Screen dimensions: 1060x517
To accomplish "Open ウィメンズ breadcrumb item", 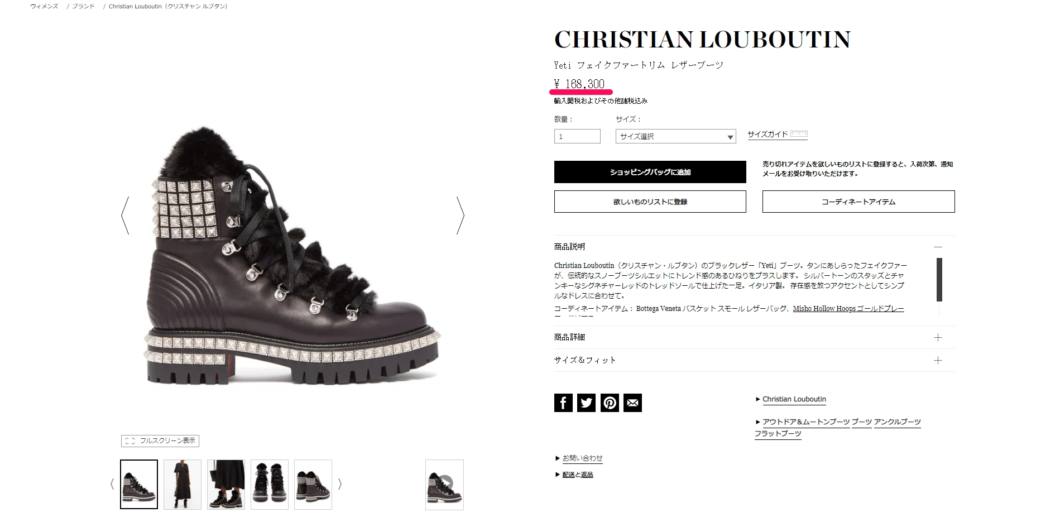I will point(45,6).
